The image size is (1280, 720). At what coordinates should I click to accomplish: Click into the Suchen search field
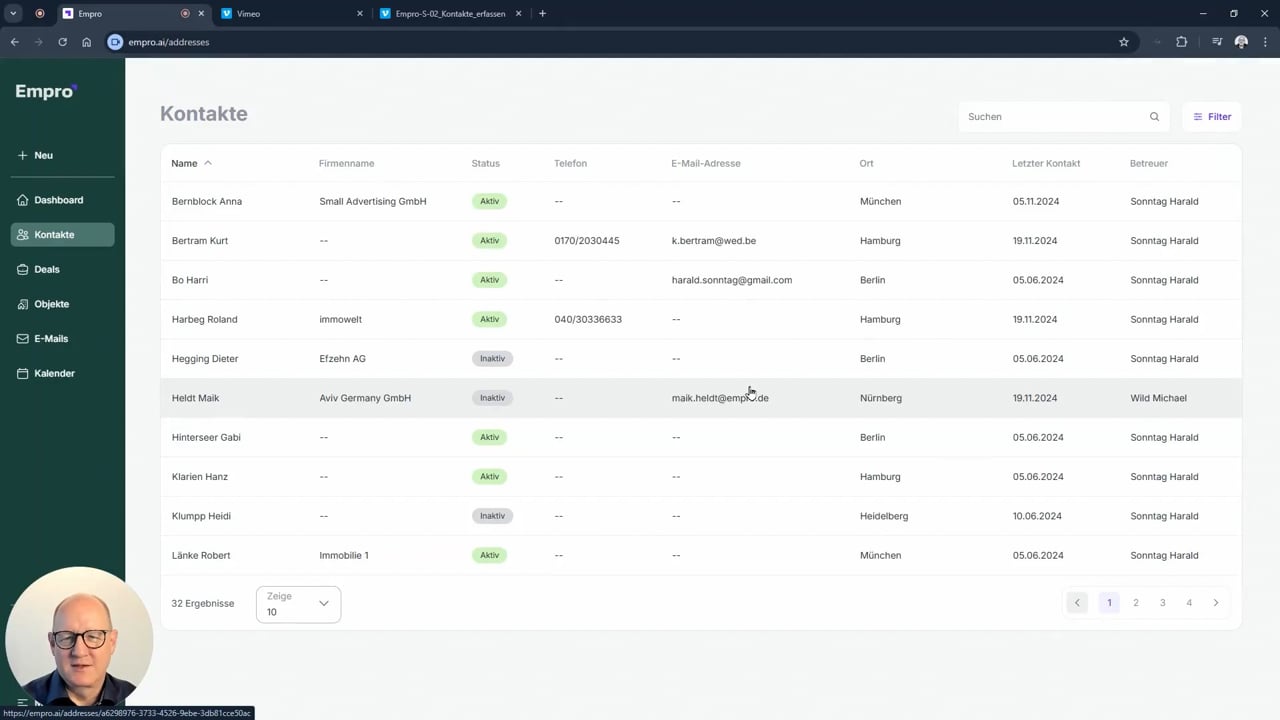[1050, 117]
